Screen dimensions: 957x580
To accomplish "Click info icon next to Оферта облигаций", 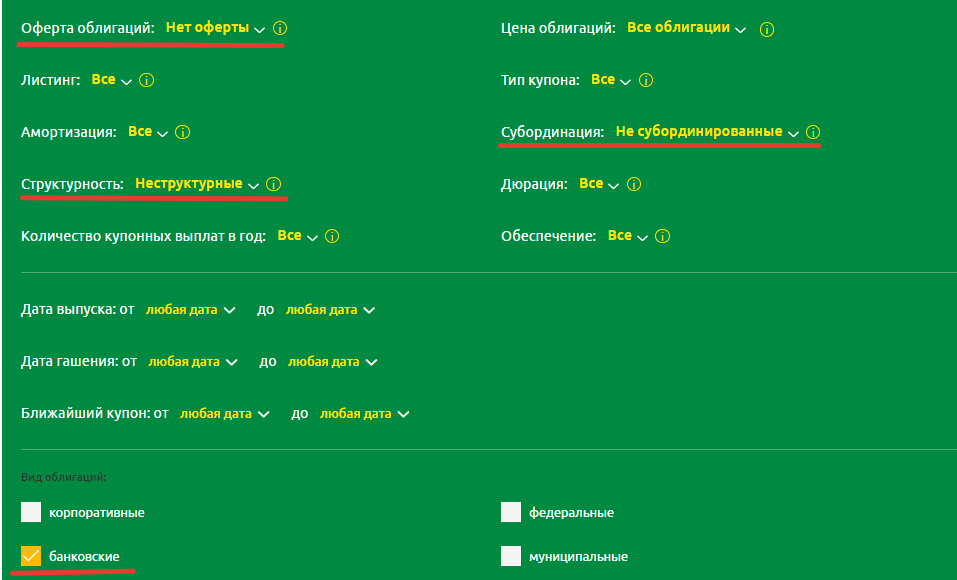I will (280, 29).
